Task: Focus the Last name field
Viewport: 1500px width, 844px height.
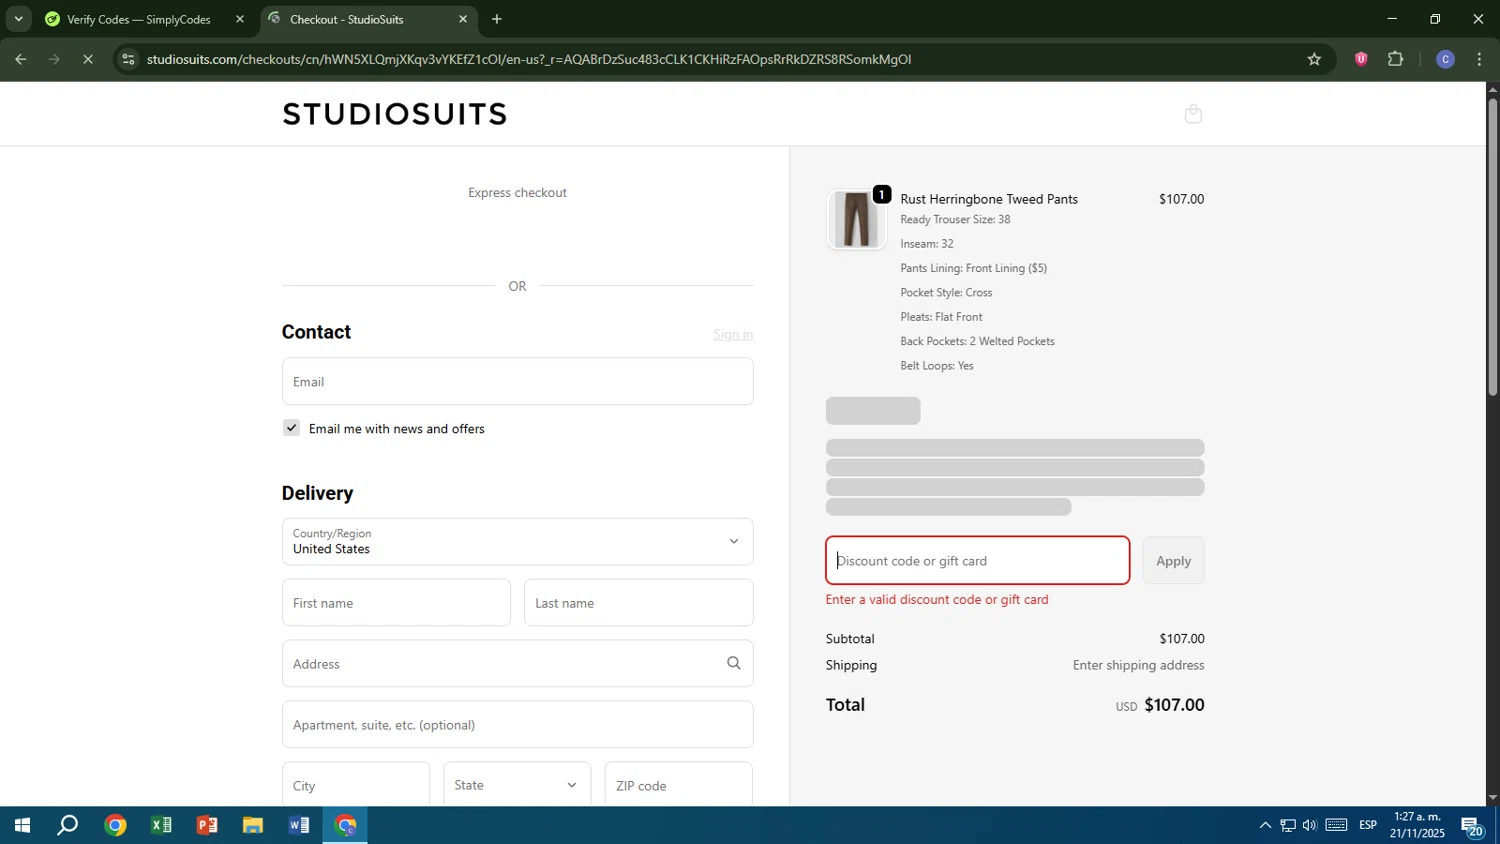Action: click(638, 603)
